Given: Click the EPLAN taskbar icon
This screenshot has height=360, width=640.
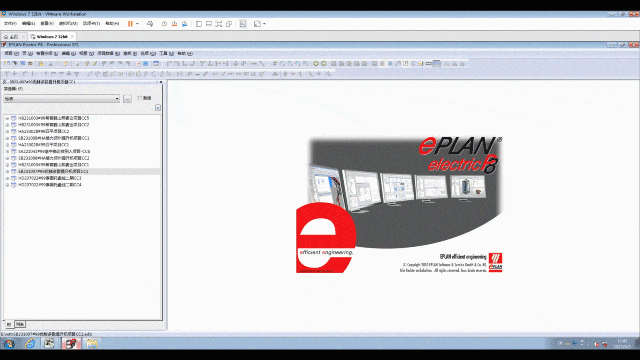Looking at the screenshot, I should point(71,344).
